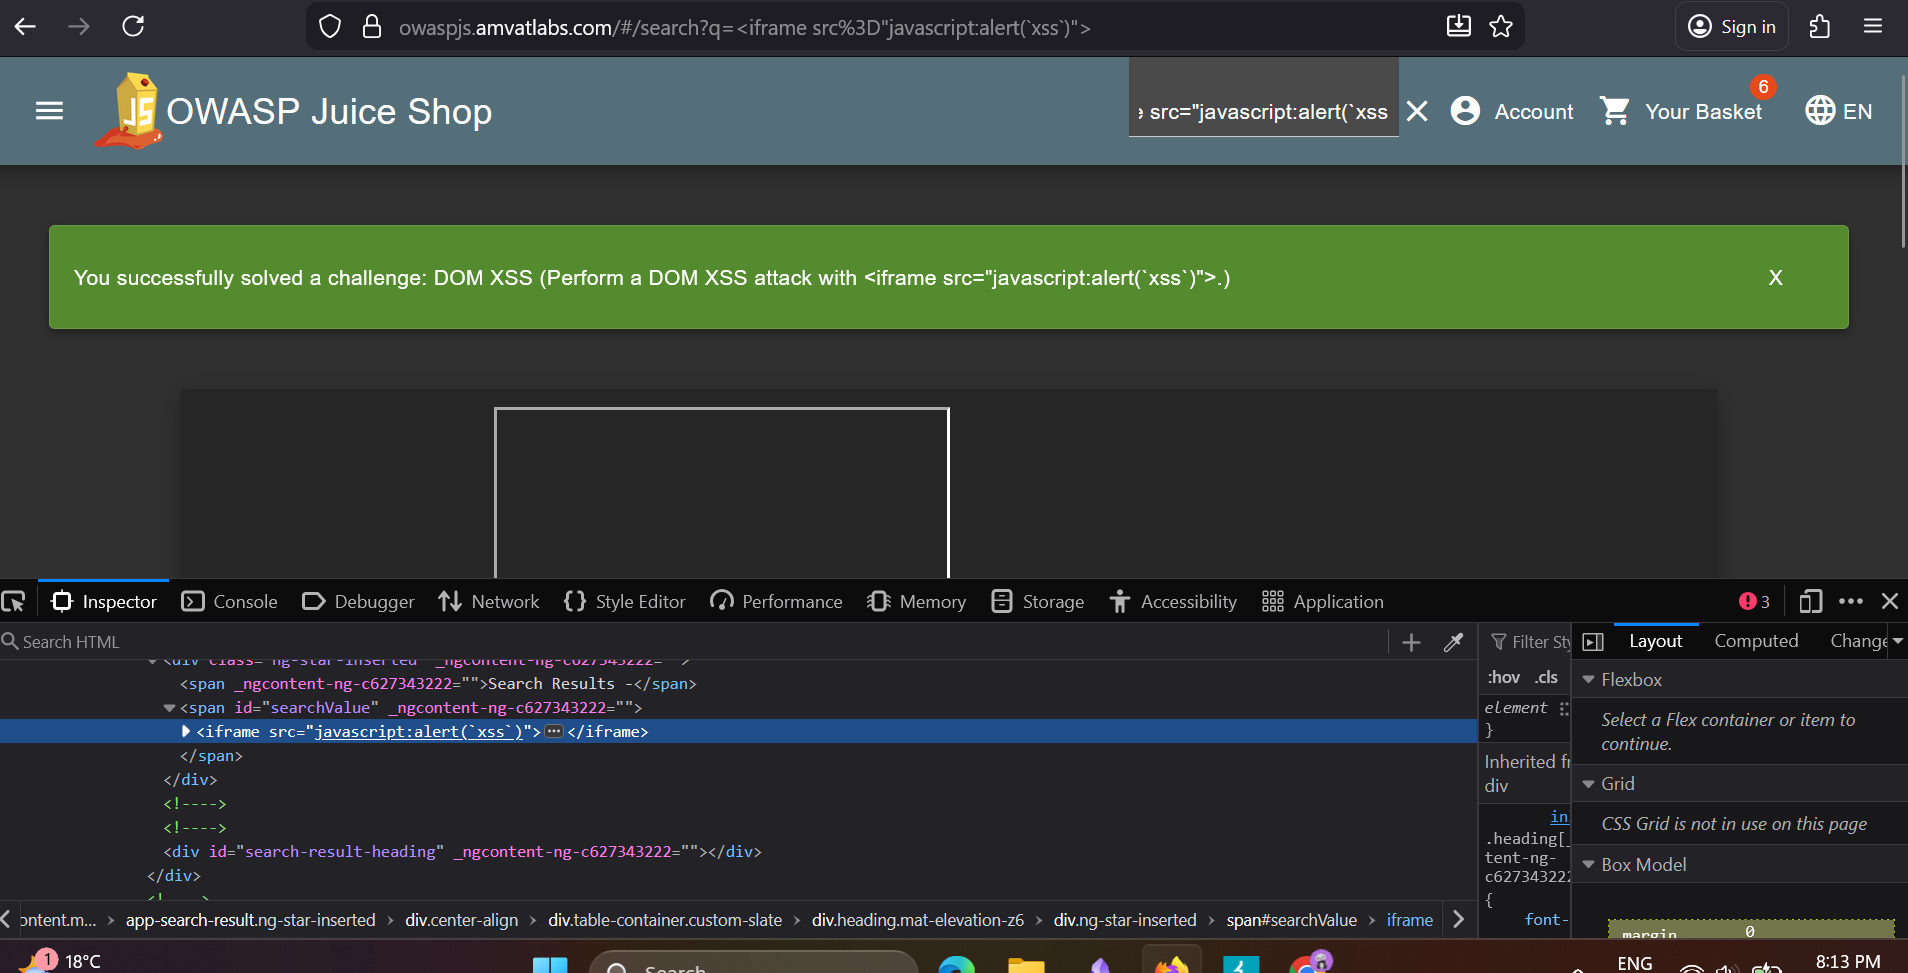1908x973 pixels.
Task: Collapse the Flexbox section
Action: pyautogui.click(x=1588, y=680)
